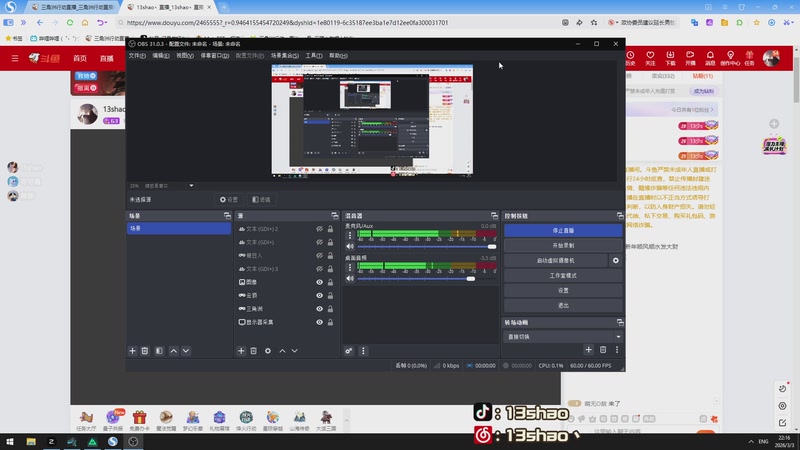
Task: Open the 桌面音频 track options menu
Action: (x=350, y=267)
